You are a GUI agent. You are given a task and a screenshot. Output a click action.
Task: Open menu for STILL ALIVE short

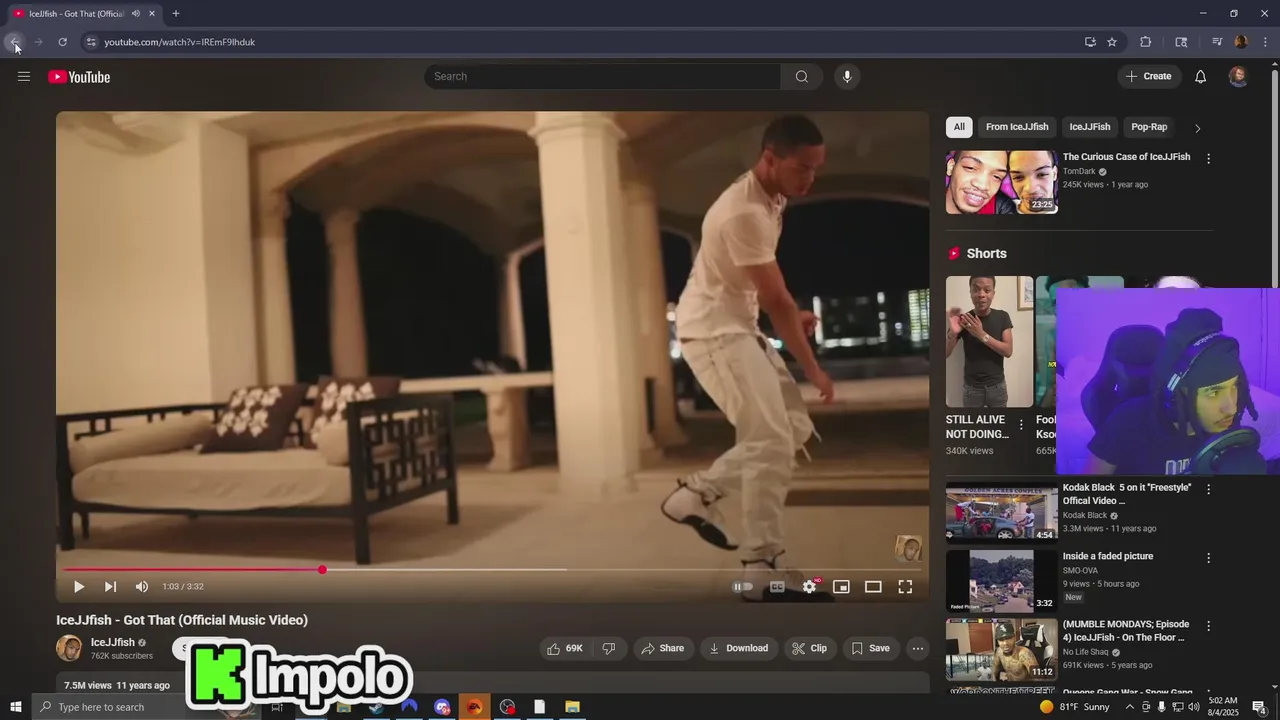(1020, 425)
